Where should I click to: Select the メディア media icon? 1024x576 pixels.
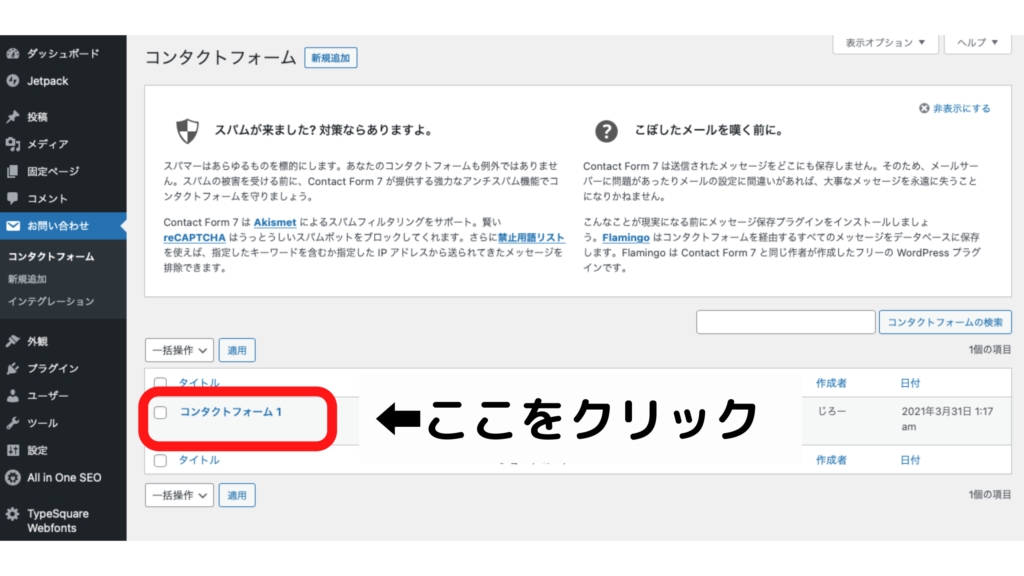point(12,144)
